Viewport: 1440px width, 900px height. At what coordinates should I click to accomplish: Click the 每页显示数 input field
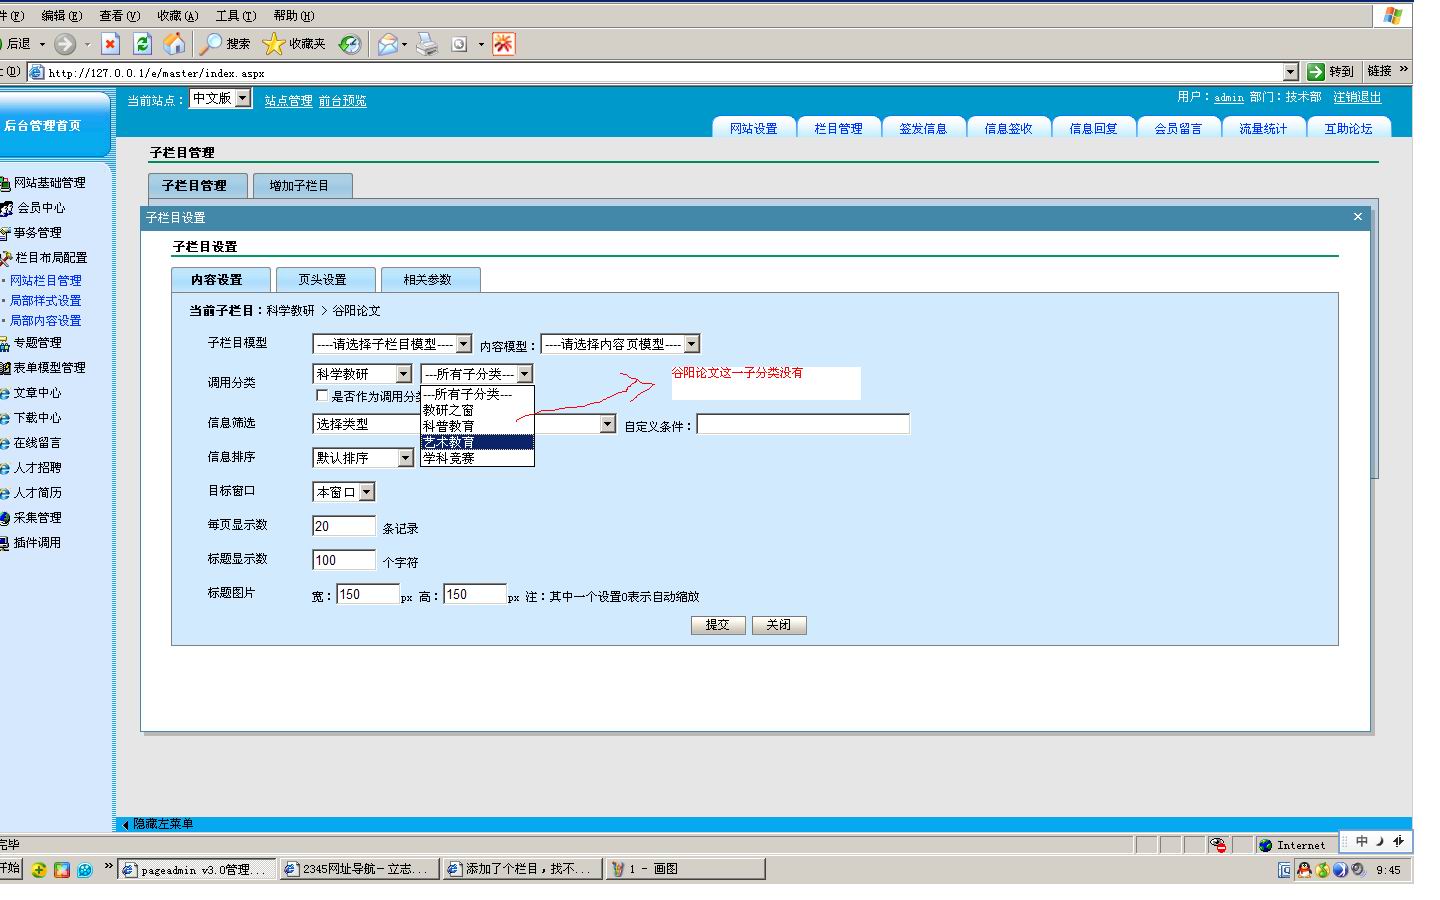click(344, 526)
